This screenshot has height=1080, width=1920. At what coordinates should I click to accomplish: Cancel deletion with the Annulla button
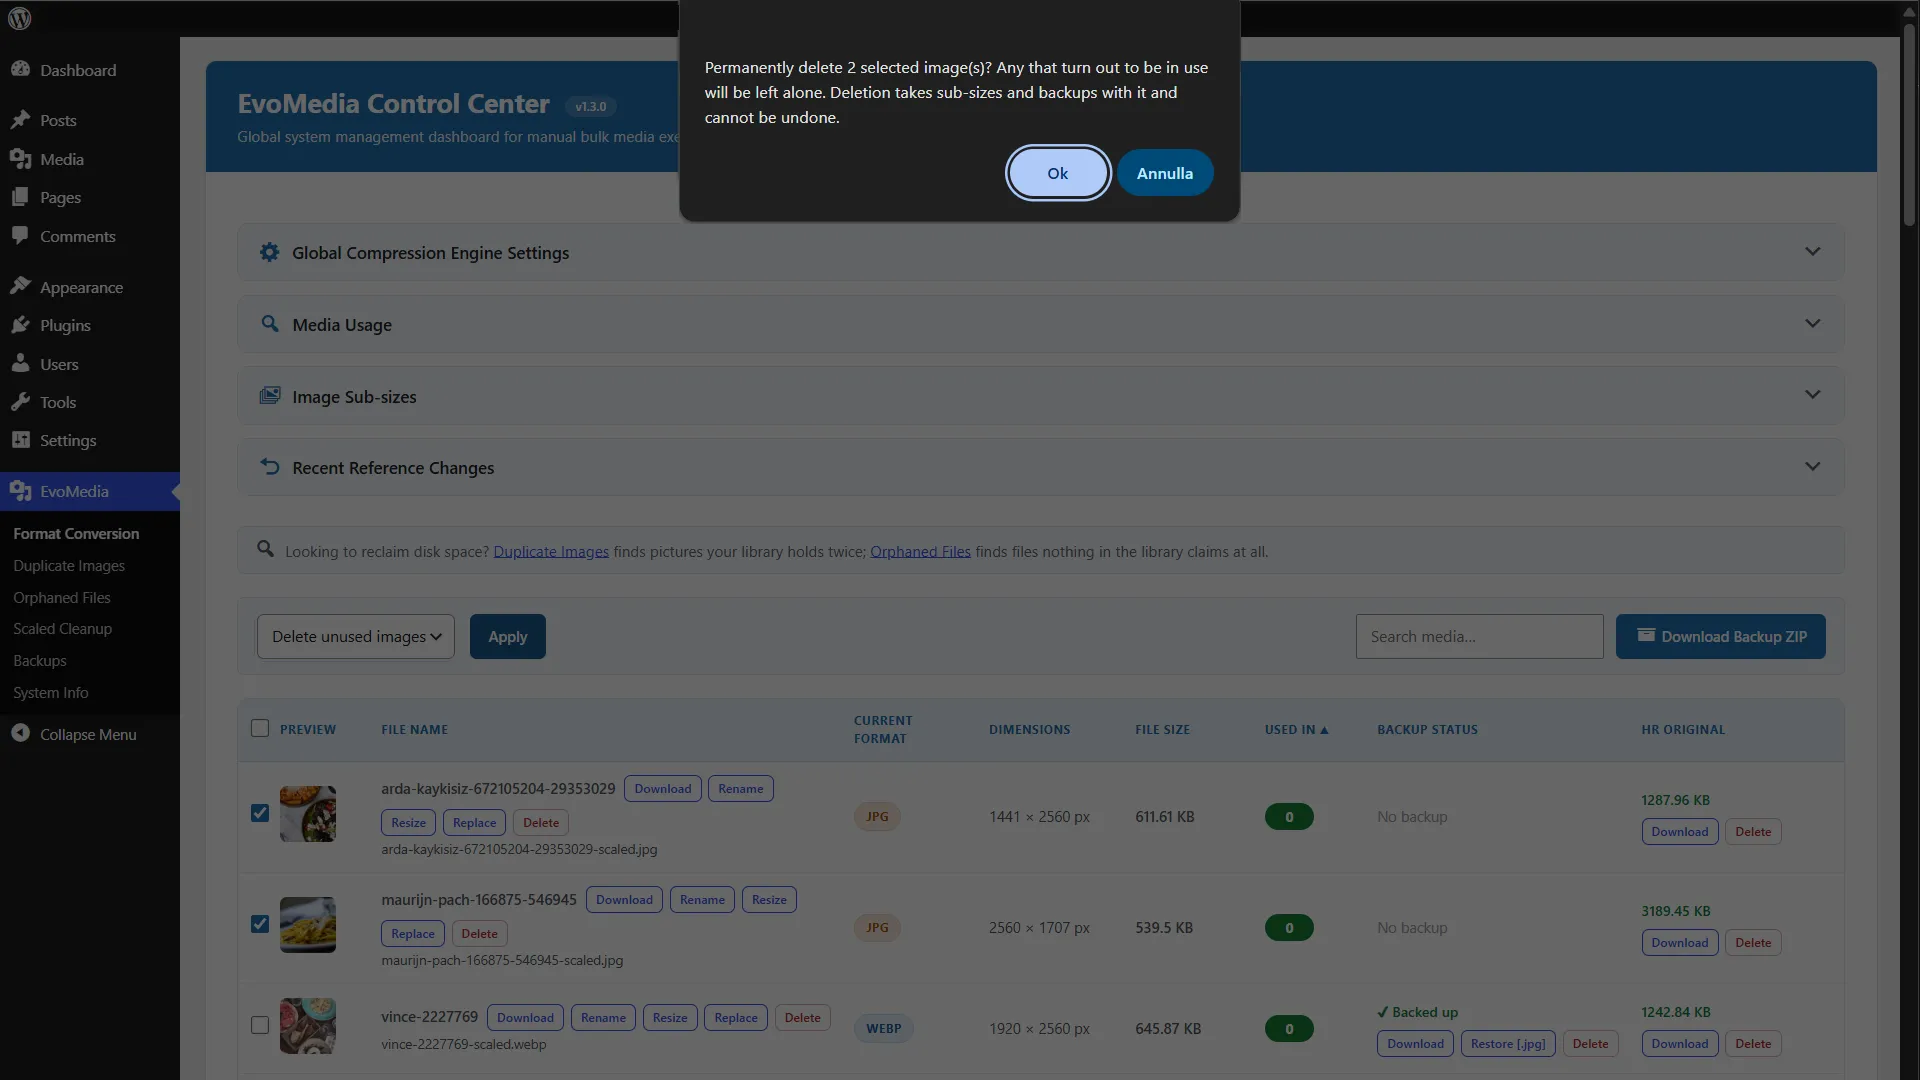click(1165, 173)
